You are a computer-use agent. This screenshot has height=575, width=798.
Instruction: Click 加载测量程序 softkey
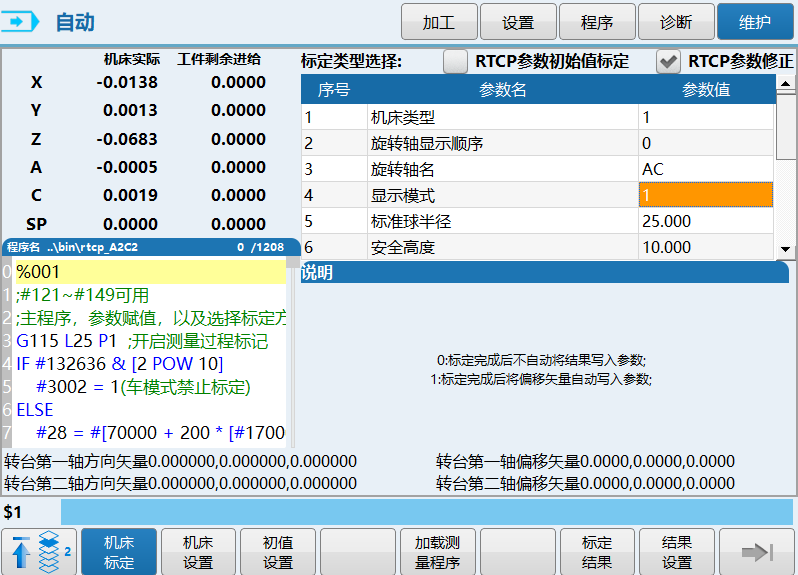point(438,552)
